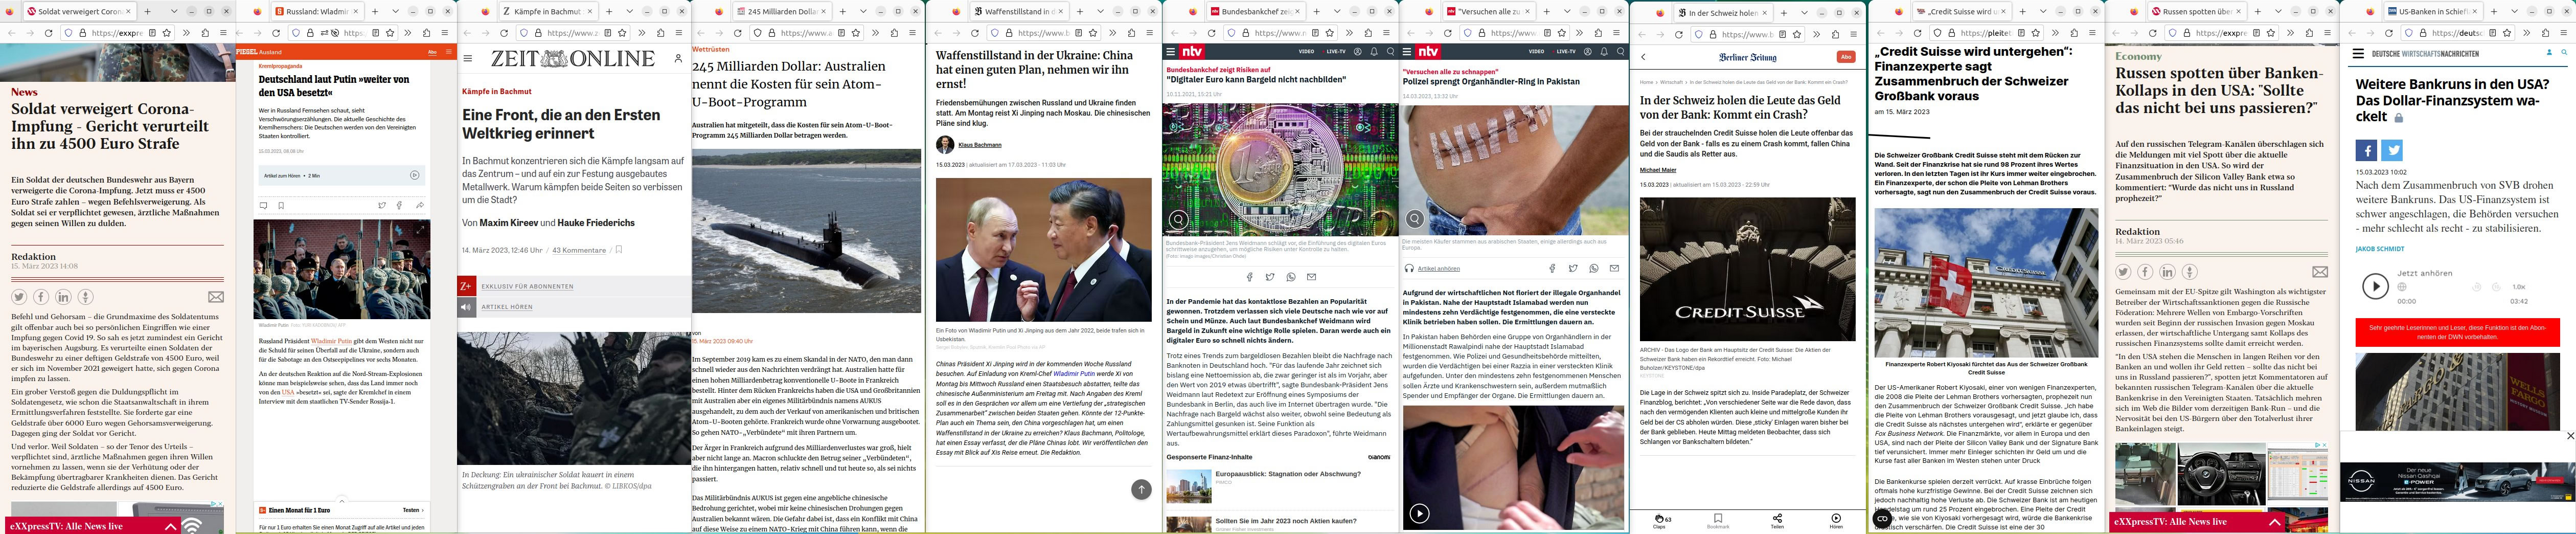Share DWN article with blue Facebook button
The image size is (2576, 534).
pos(2366,151)
